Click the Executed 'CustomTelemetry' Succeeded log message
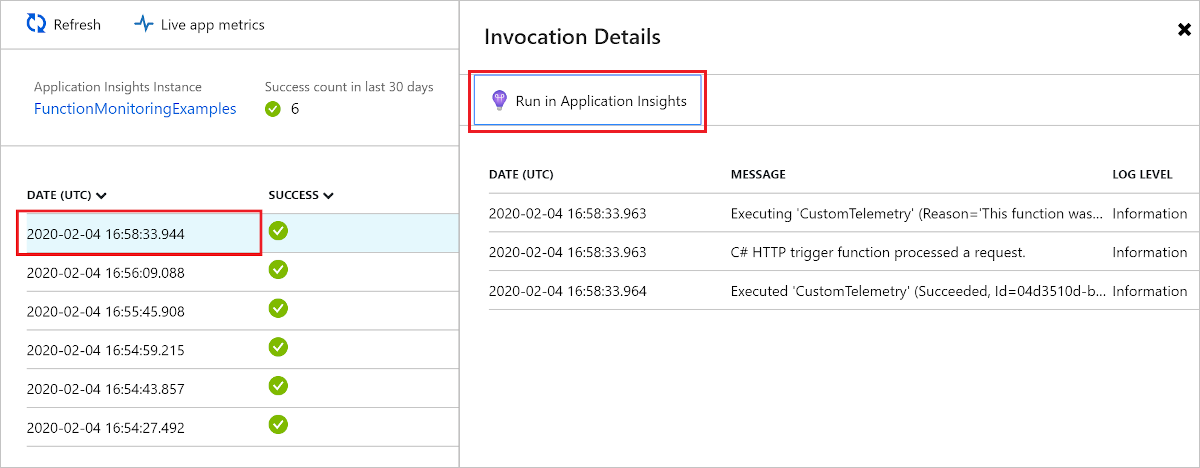This screenshot has height=468, width=1200. [916, 291]
